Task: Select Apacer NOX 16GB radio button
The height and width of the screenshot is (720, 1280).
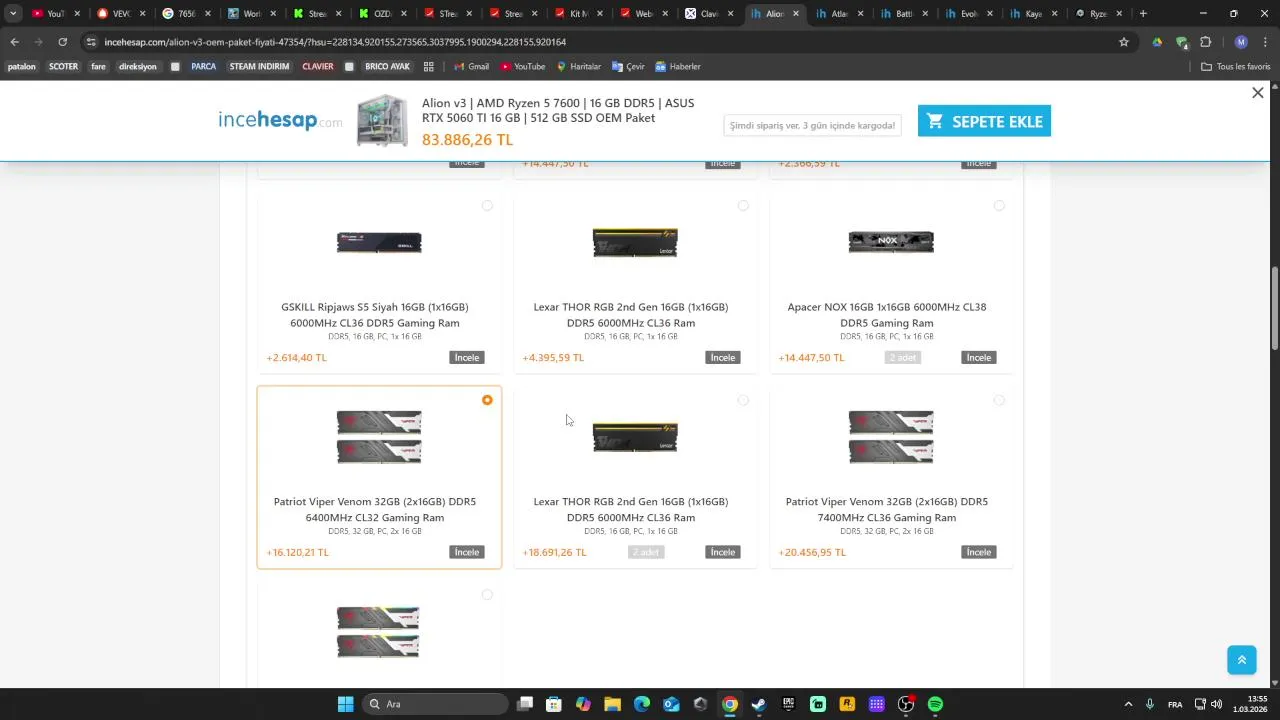Action: click(x=999, y=206)
